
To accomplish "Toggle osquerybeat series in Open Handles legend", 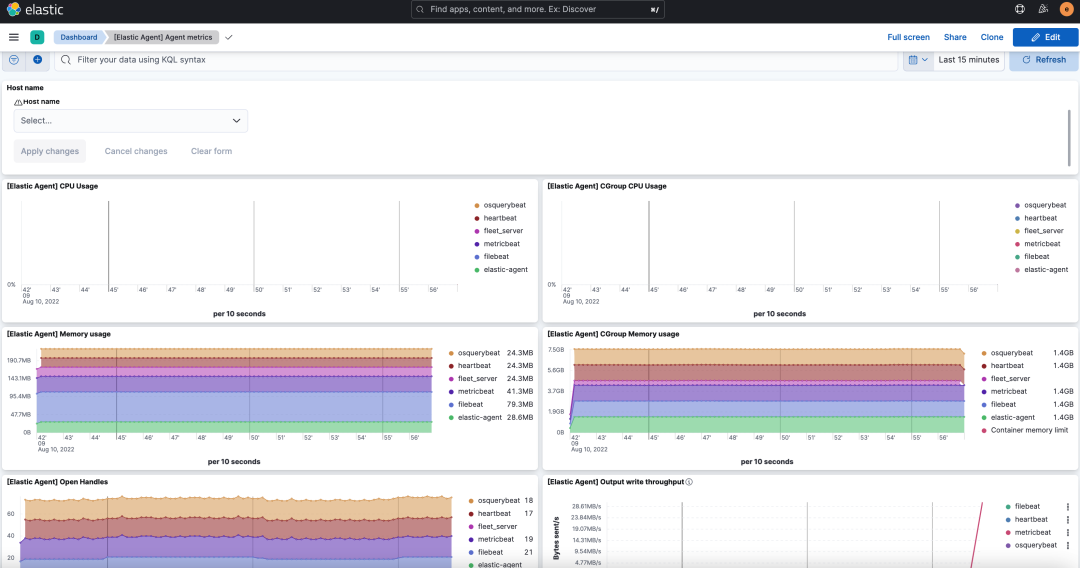I will (499, 501).
